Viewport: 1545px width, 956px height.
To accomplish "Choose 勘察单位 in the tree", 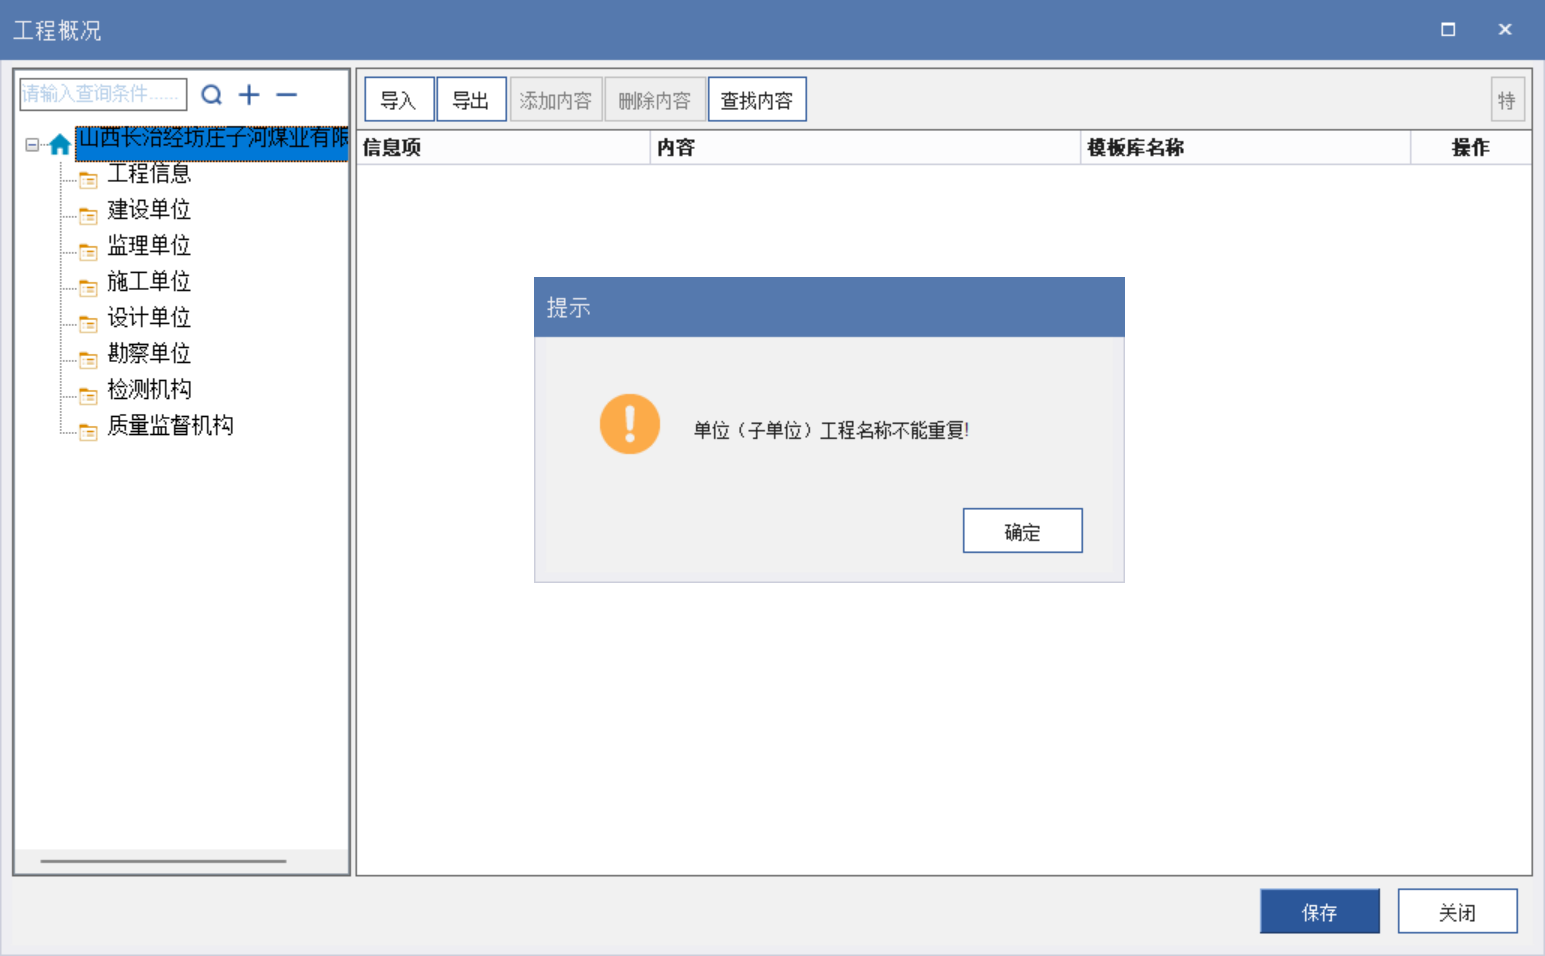I will click(x=149, y=354).
